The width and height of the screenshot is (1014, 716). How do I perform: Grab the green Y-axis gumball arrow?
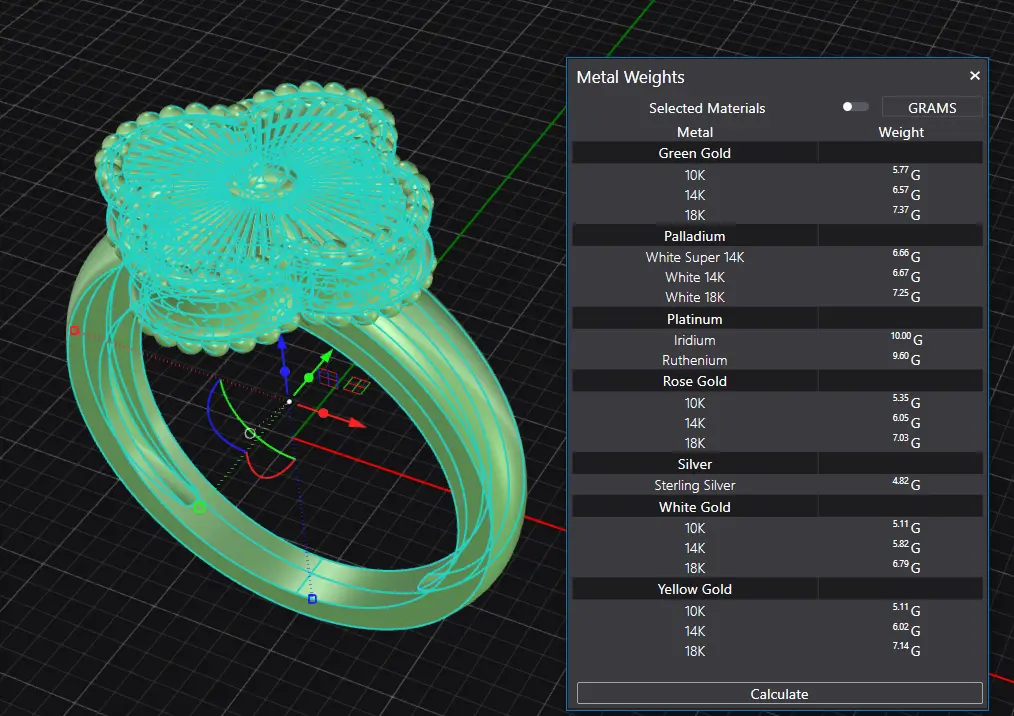pyautogui.click(x=326, y=356)
